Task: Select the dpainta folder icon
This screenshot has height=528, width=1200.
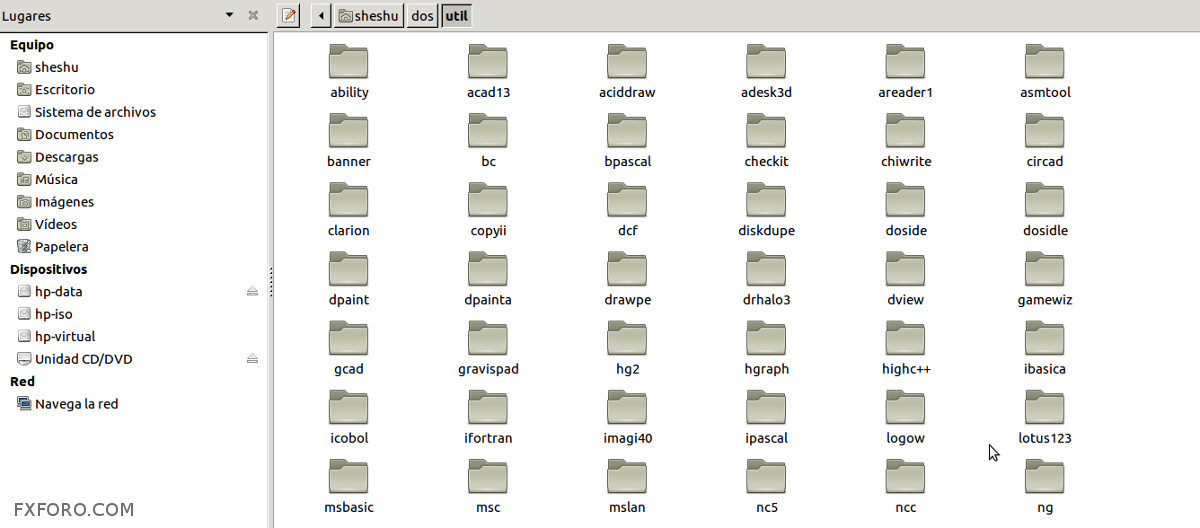Action: pyautogui.click(x=488, y=269)
